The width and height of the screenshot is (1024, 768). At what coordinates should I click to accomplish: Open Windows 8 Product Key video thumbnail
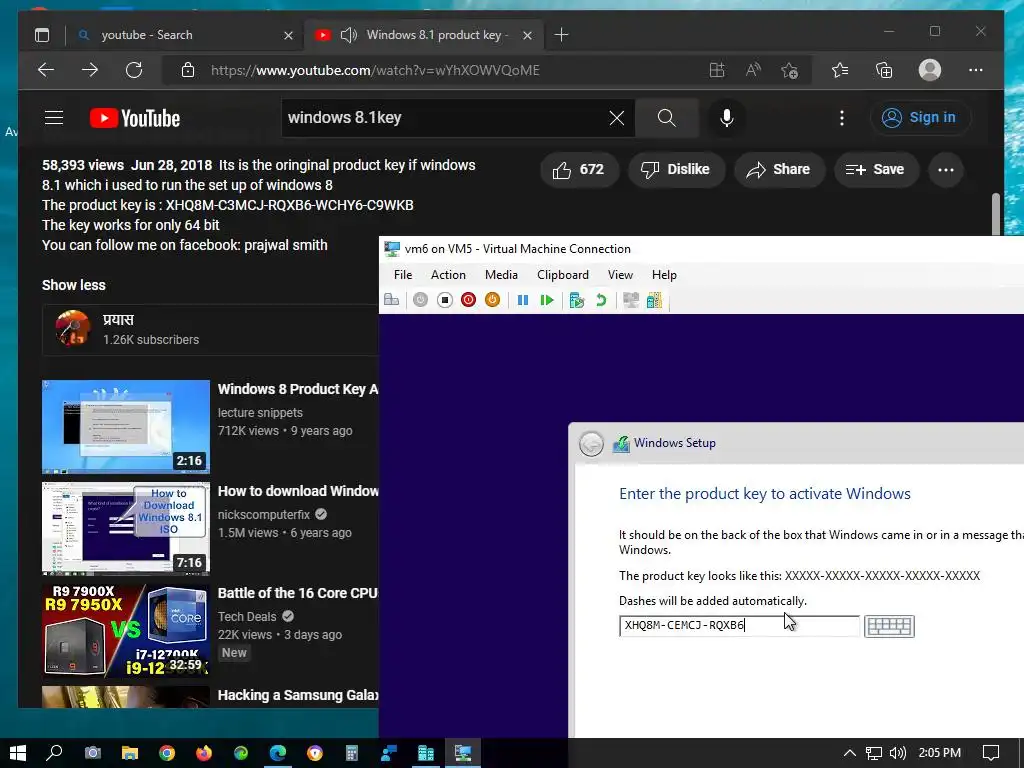click(x=126, y=427)
